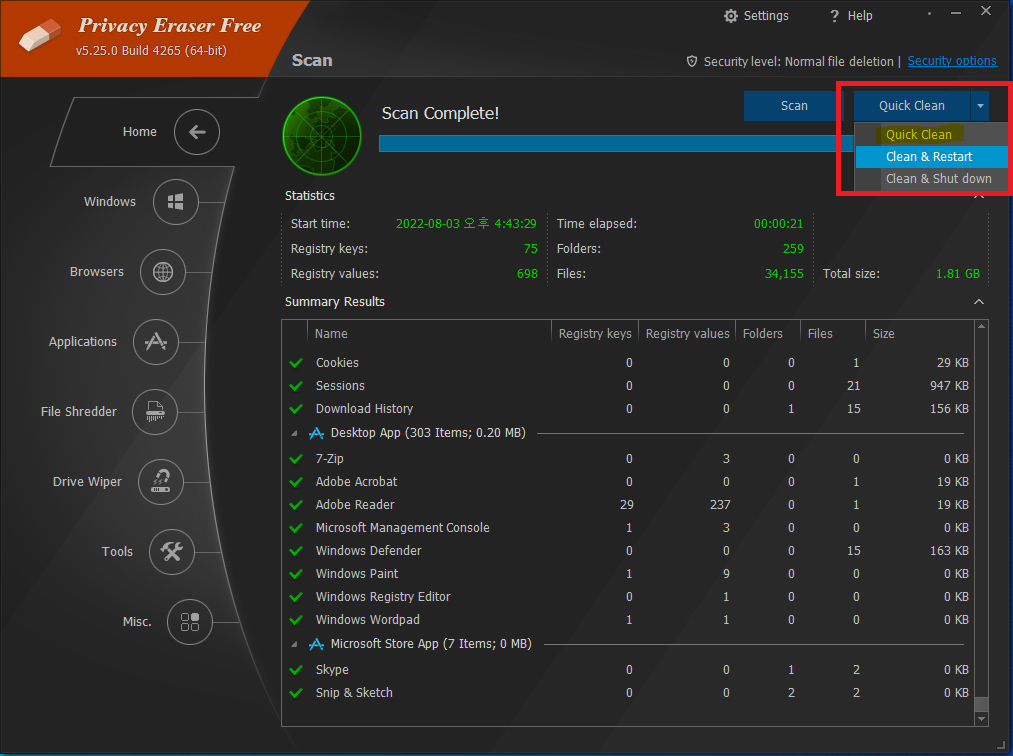
Task: Select the Windows Registry Editor row
Action: [628, 597]
